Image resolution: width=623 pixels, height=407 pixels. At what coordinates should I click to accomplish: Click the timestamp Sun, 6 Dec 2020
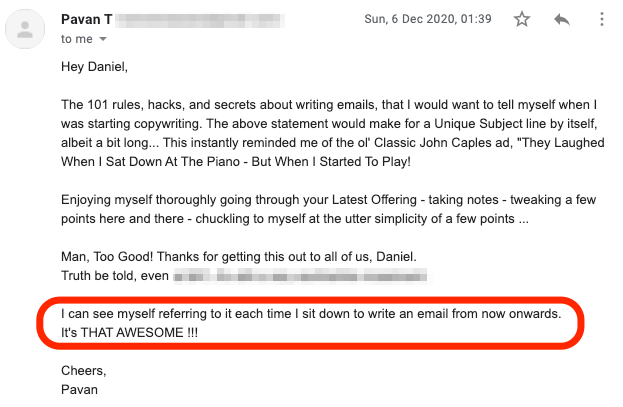tap(428, 19)
